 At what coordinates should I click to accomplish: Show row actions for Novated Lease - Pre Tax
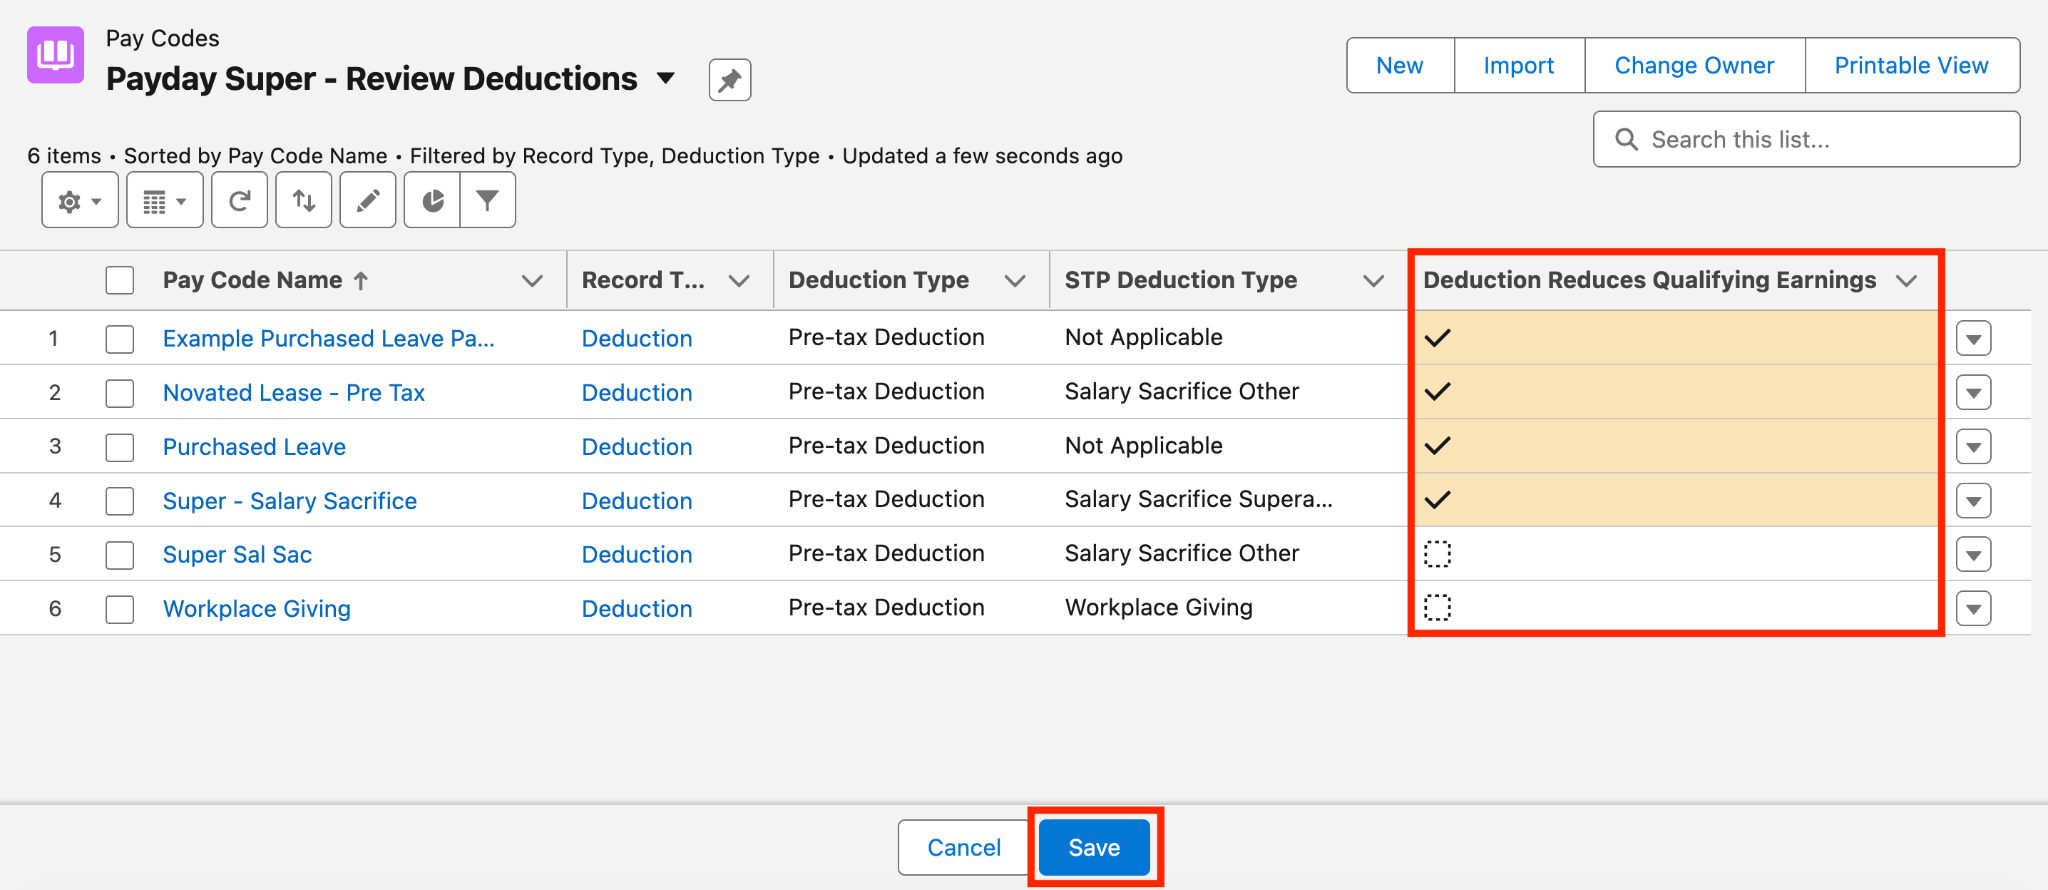1974,393
